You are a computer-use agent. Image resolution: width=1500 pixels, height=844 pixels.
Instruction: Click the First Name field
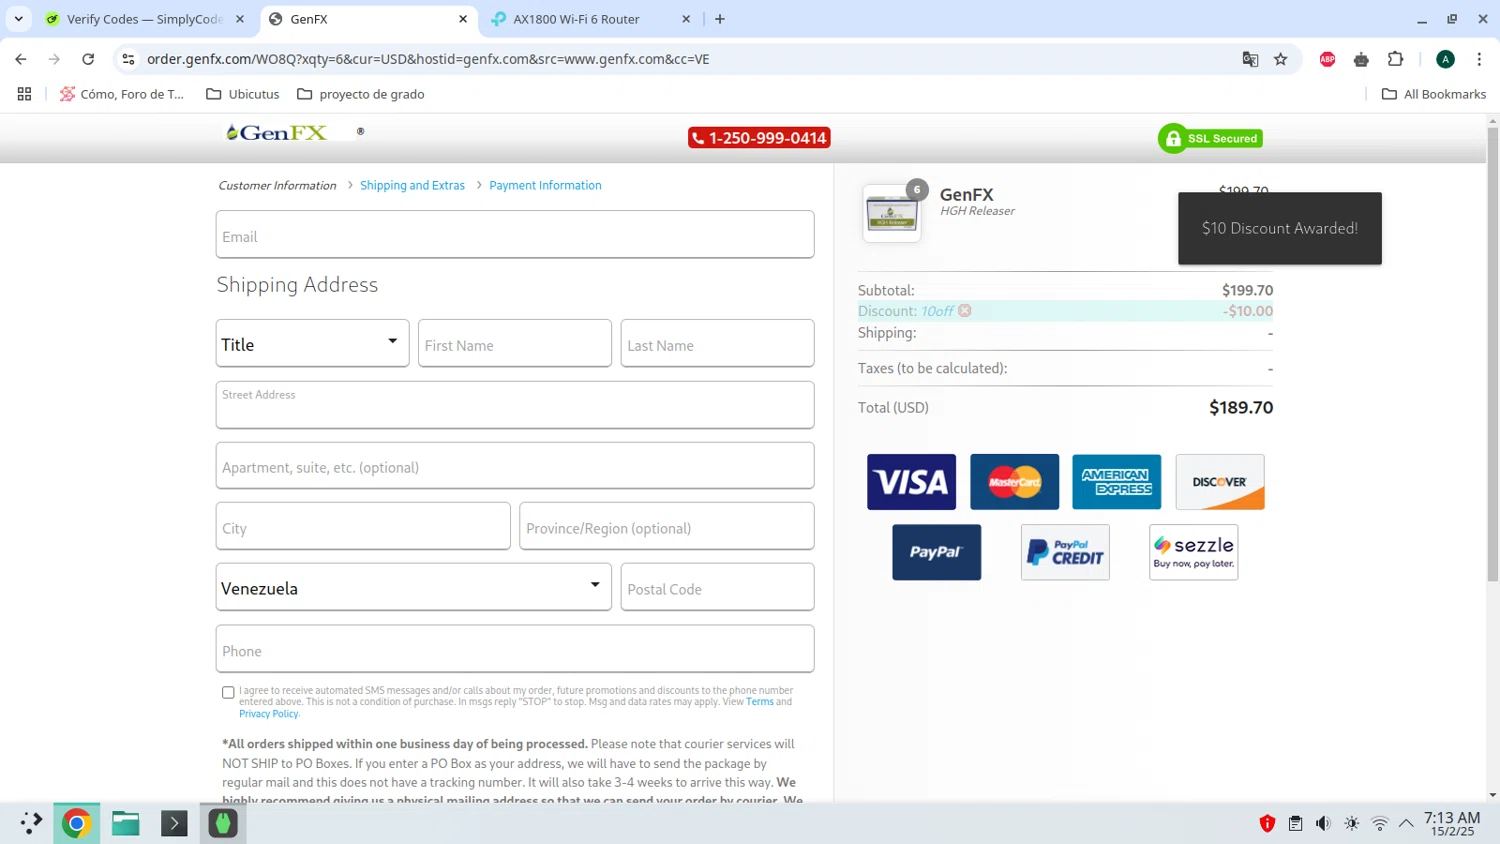(515, 343)
